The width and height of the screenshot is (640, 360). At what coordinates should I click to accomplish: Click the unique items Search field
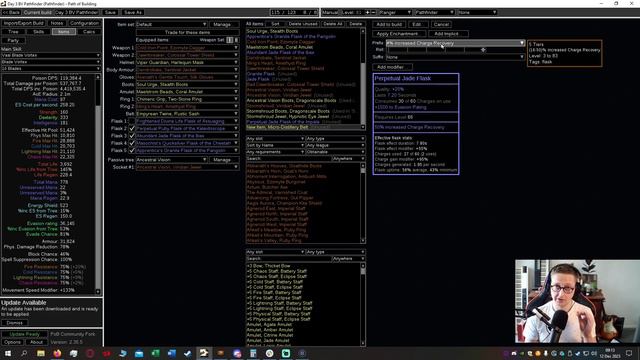point(288,158)
